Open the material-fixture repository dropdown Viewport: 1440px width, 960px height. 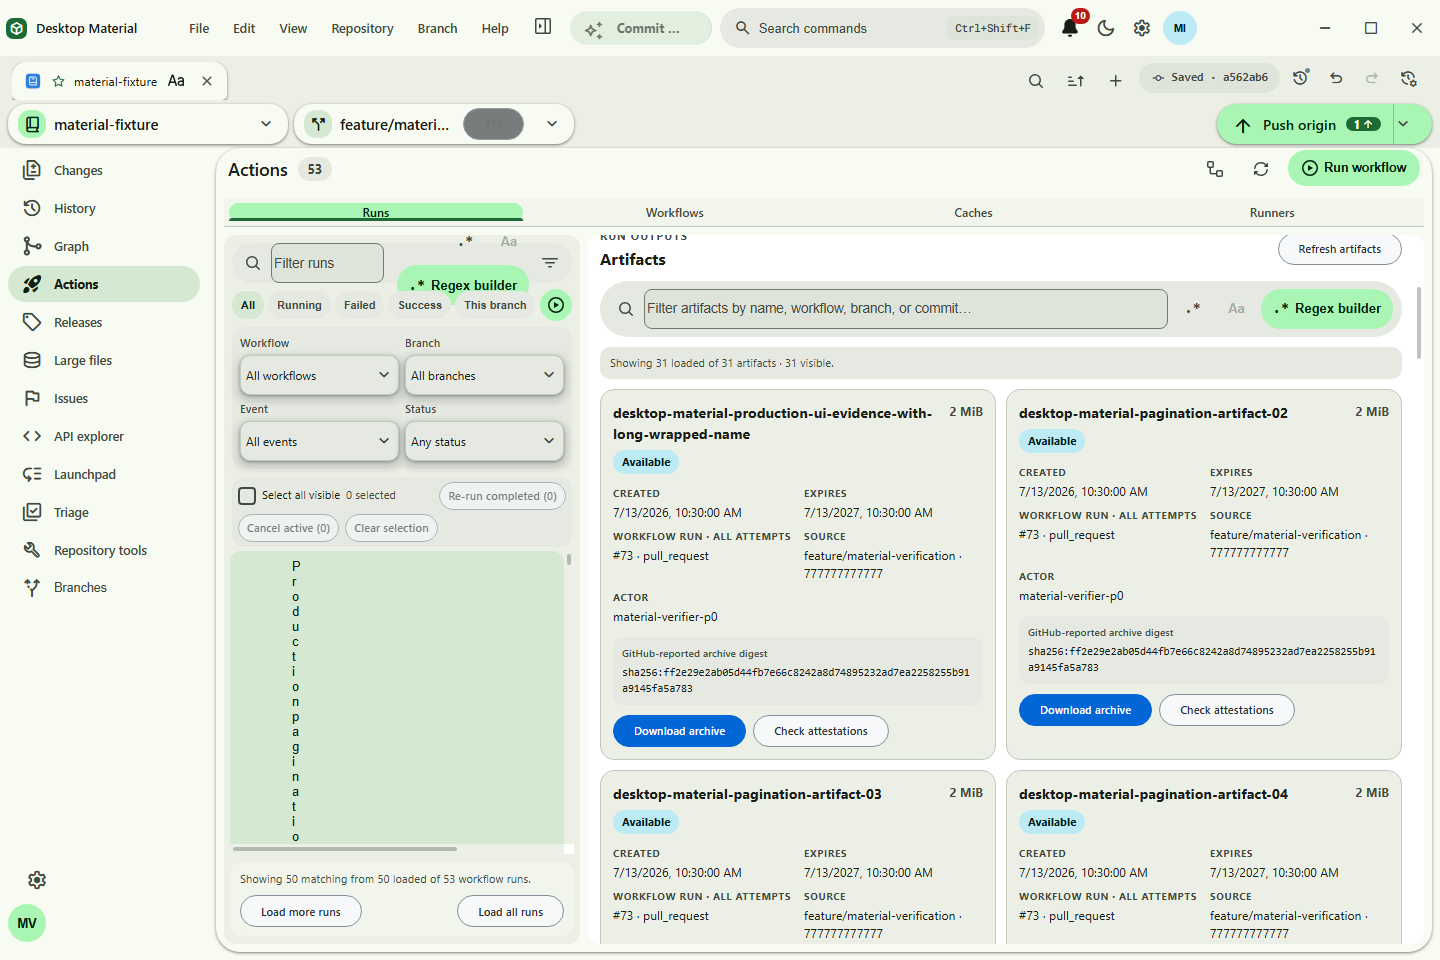point(147,124)
